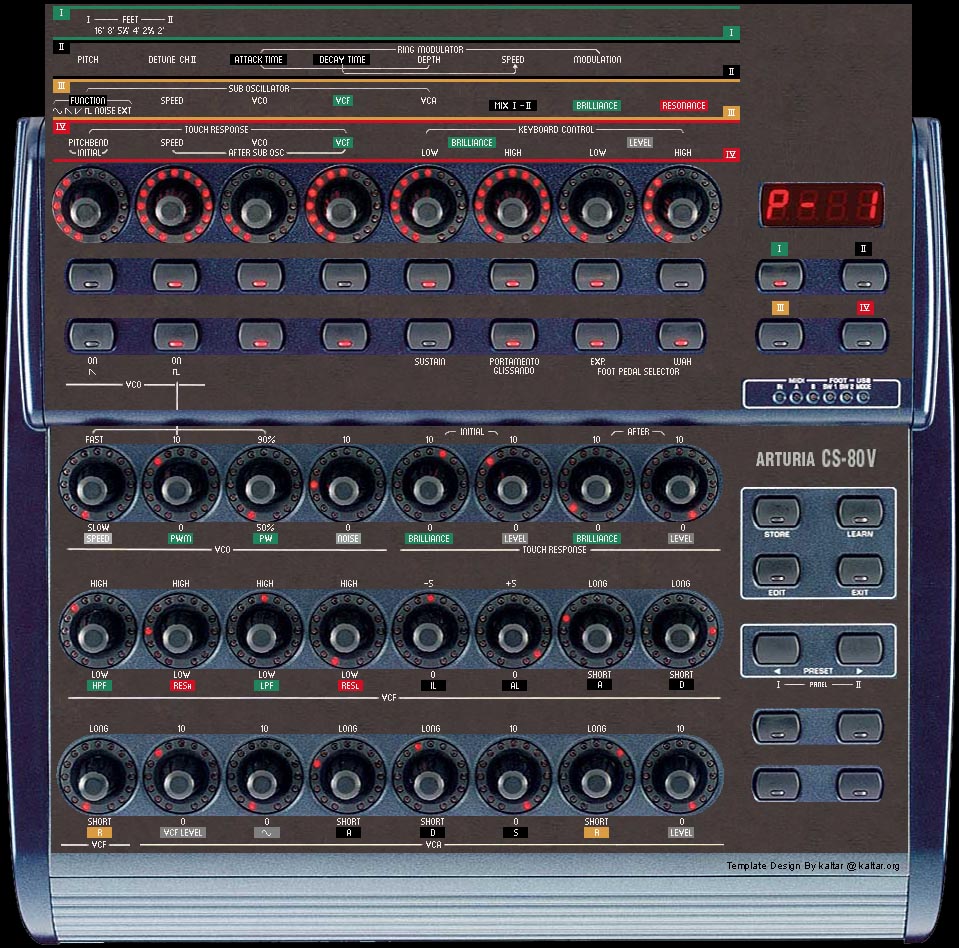Image resolution: width=959 pixels, height=948 pixels.
Task: Click the VCA sustain S knob
Action: pyautogui.click(x=514, y=777)
